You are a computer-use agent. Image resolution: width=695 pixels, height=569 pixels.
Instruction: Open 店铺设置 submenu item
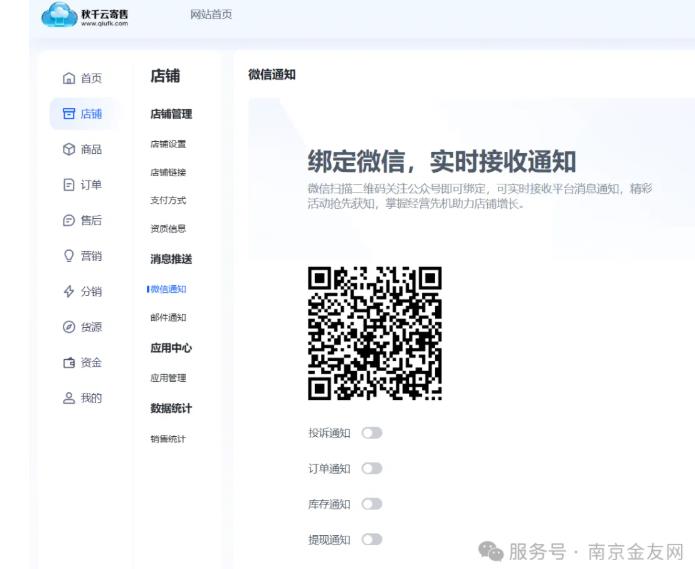[168, 144]
